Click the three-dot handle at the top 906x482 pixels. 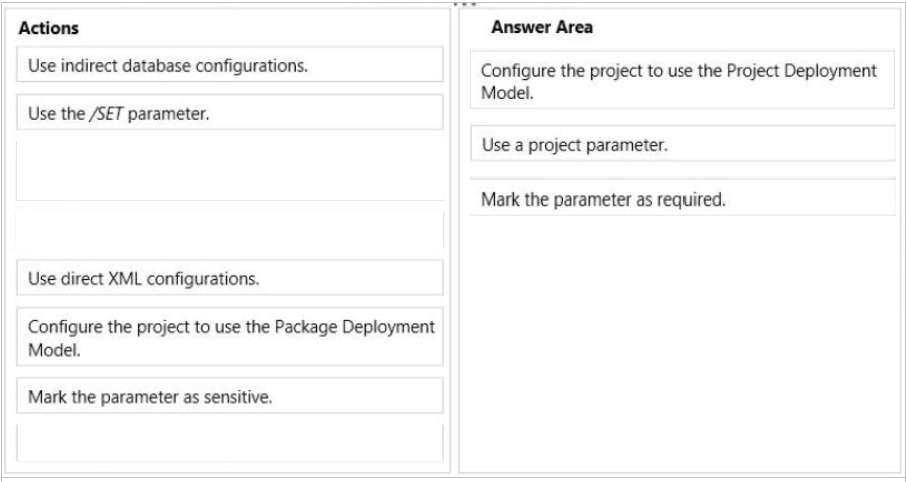[465, 5]
